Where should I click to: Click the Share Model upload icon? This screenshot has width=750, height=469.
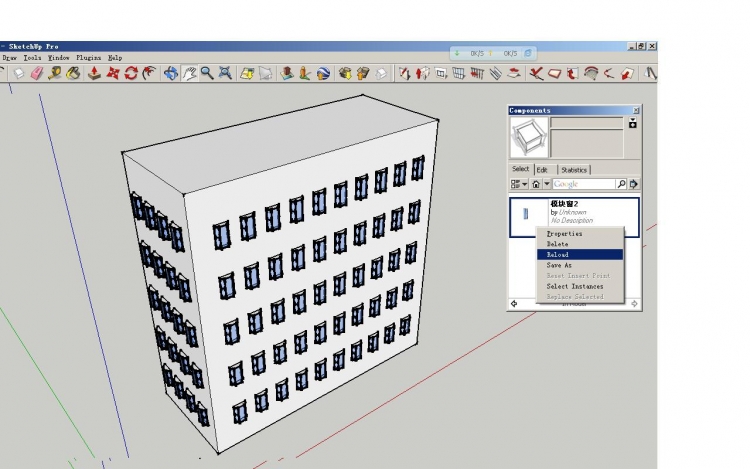coord(363,73)
